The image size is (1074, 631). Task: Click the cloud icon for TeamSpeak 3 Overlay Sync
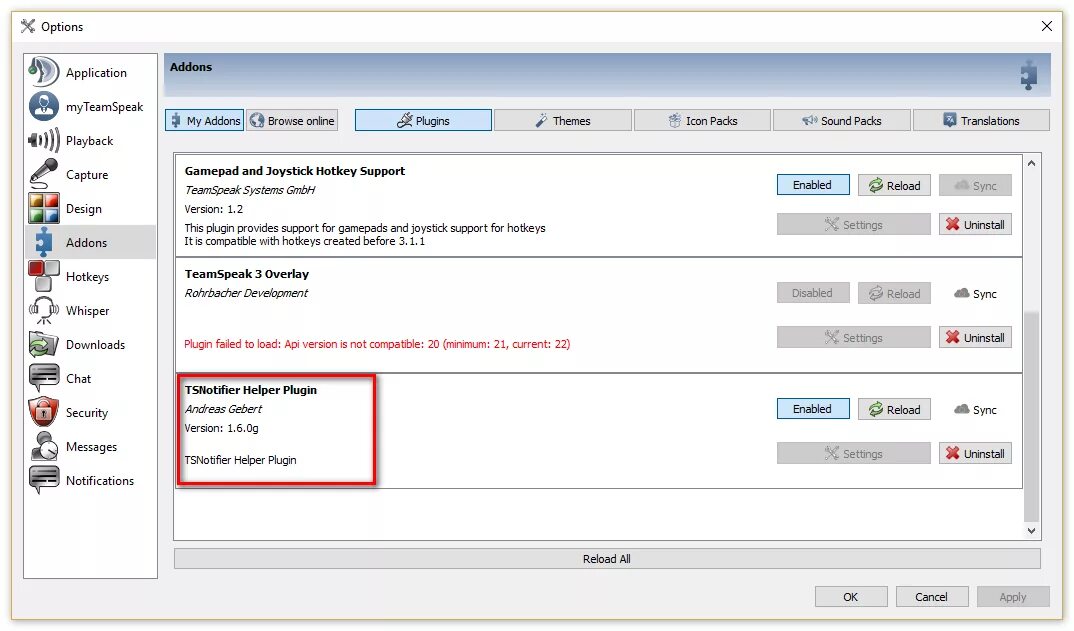click(962, 293)
